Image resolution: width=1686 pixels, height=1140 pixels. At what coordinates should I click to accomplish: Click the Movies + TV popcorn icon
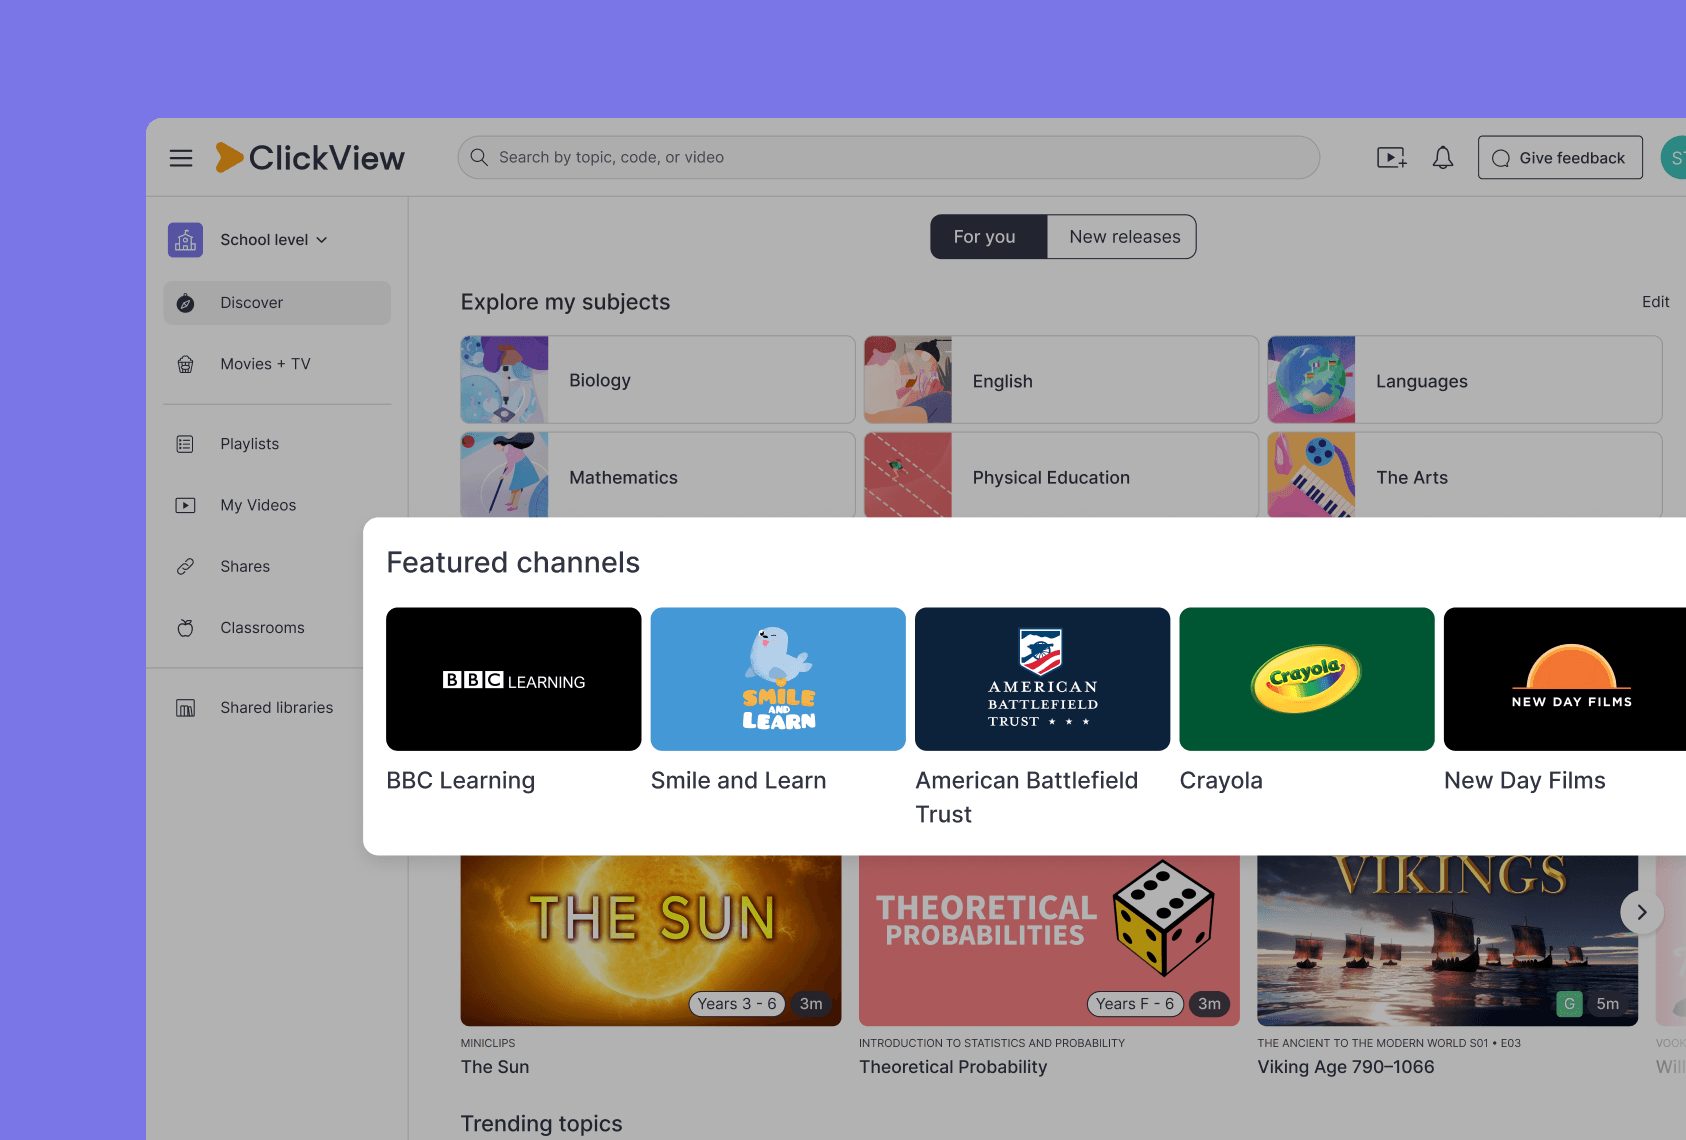tap(185, 364)
